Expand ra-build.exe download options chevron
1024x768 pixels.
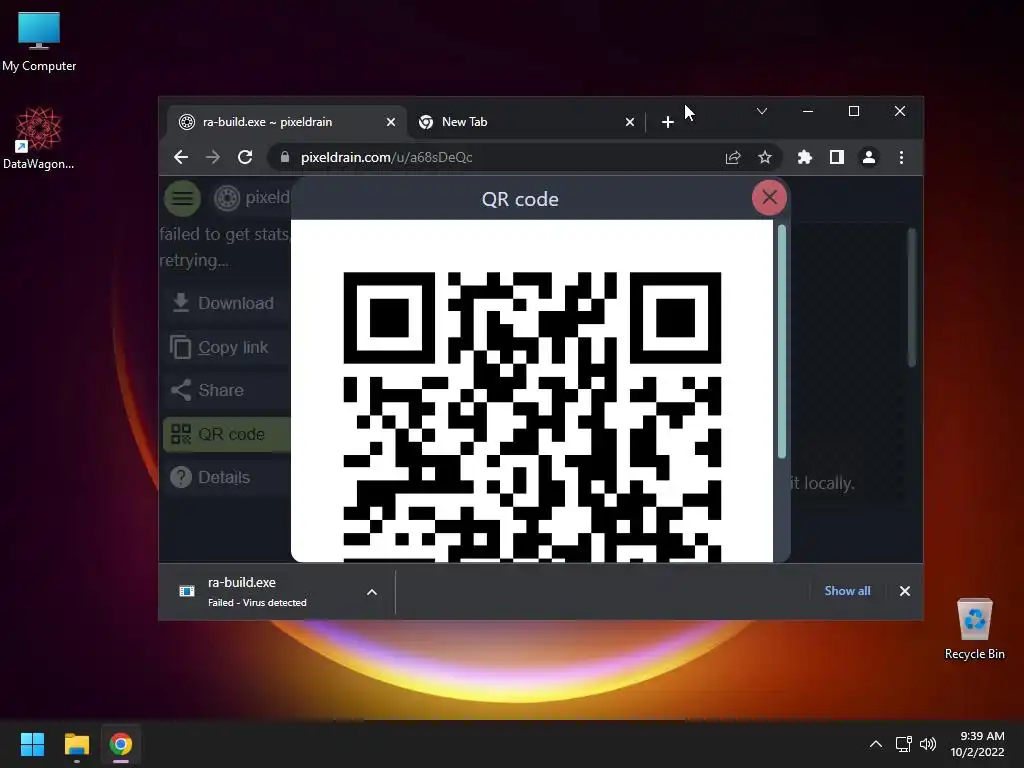point(372,592)
